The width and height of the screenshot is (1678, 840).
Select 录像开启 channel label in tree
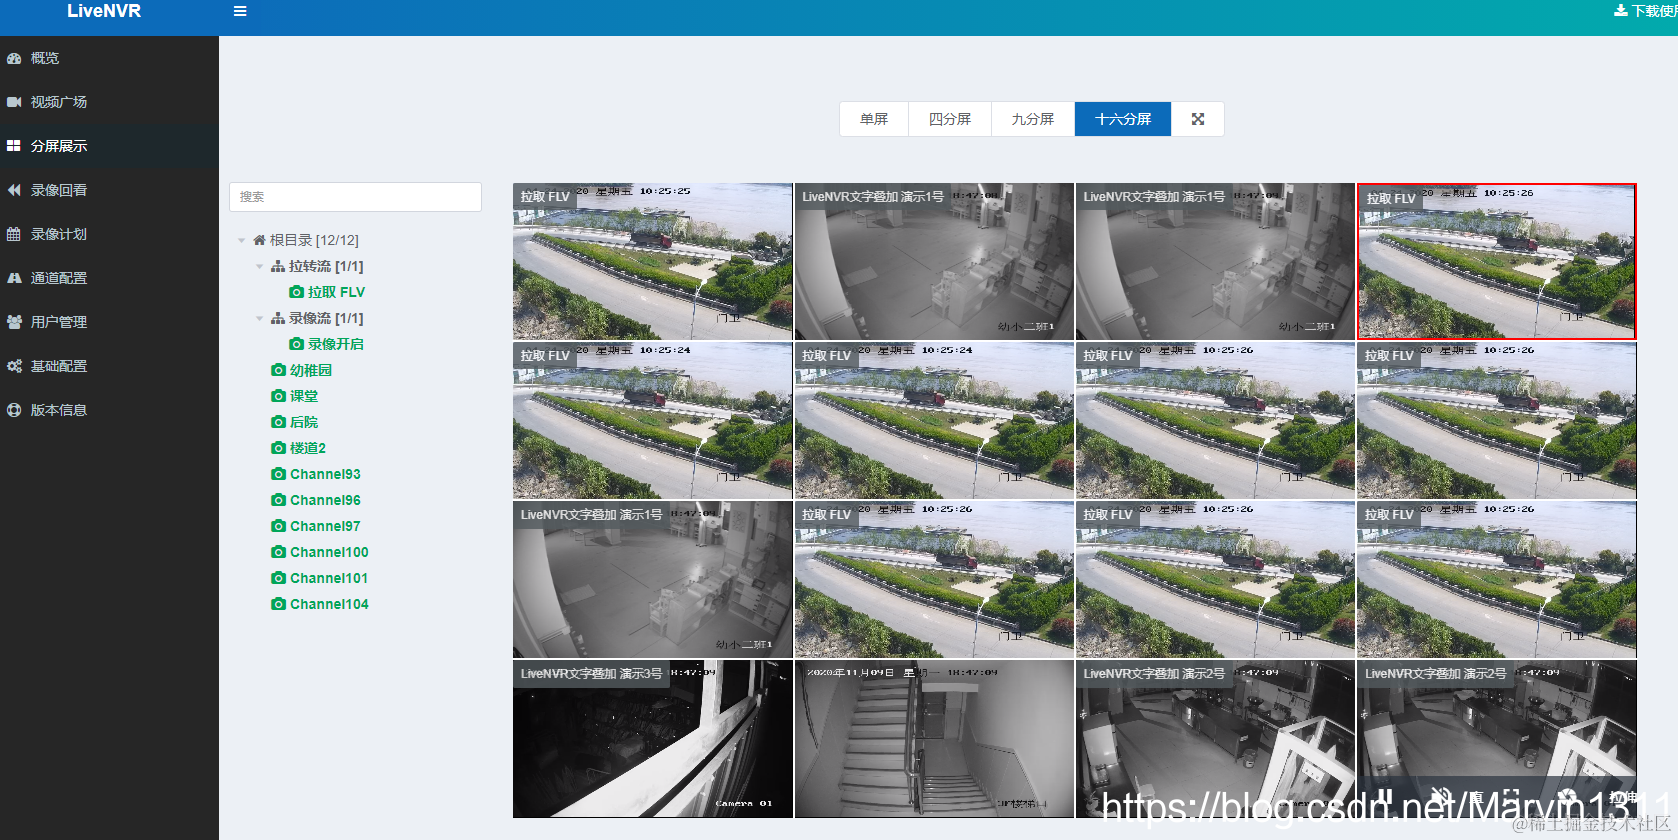[336, 344]
